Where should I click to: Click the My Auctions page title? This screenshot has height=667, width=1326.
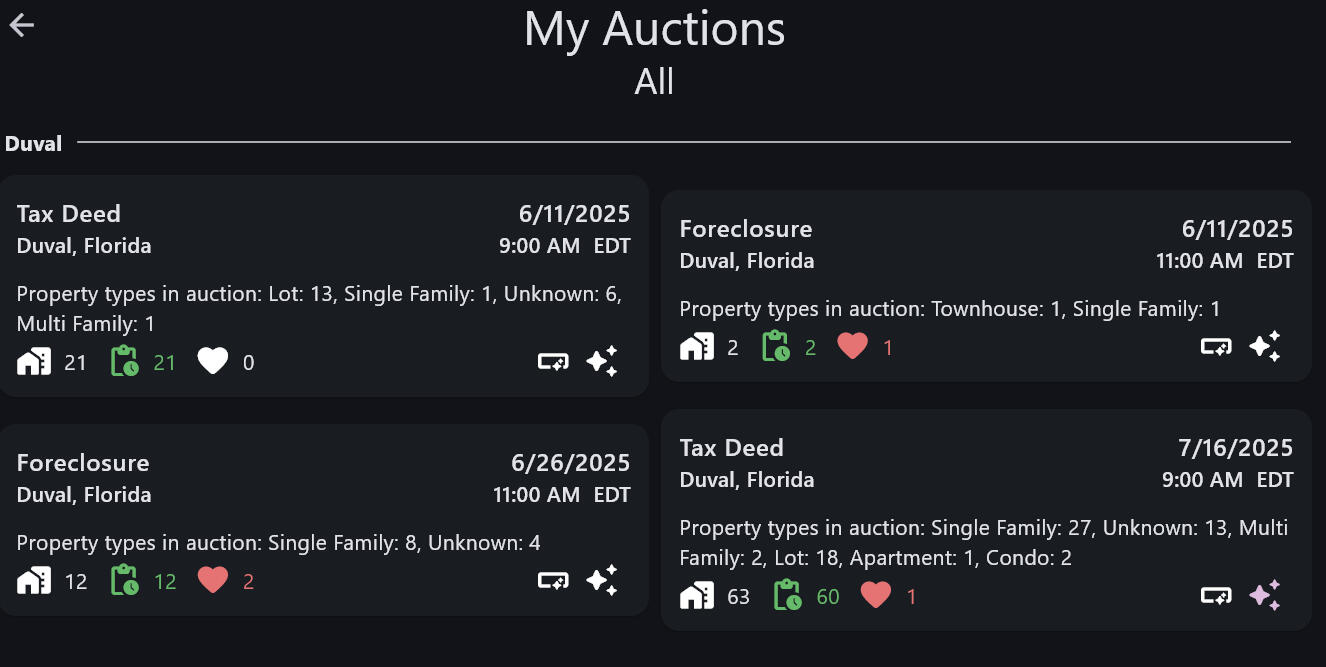(654, 29)
